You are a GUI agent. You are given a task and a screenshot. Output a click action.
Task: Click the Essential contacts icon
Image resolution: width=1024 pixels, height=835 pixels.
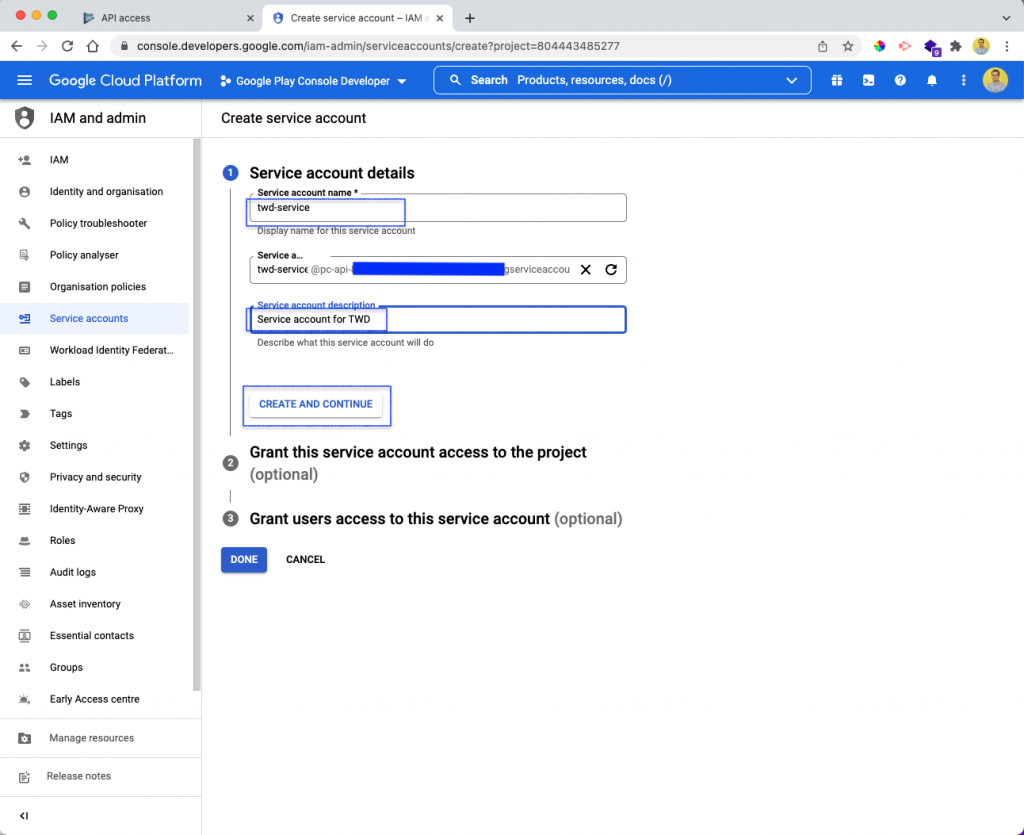tap(24, 636)
